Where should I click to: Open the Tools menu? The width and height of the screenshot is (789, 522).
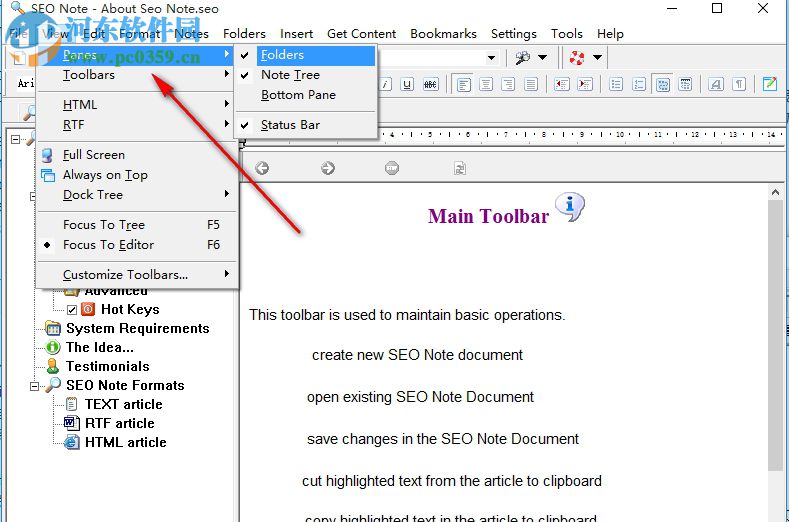tap(567, 34)
